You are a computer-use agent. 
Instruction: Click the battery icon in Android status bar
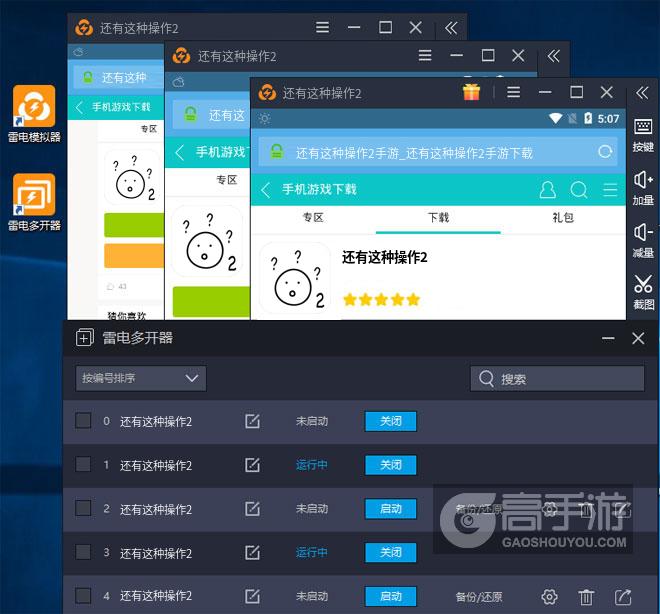(588, 119)
